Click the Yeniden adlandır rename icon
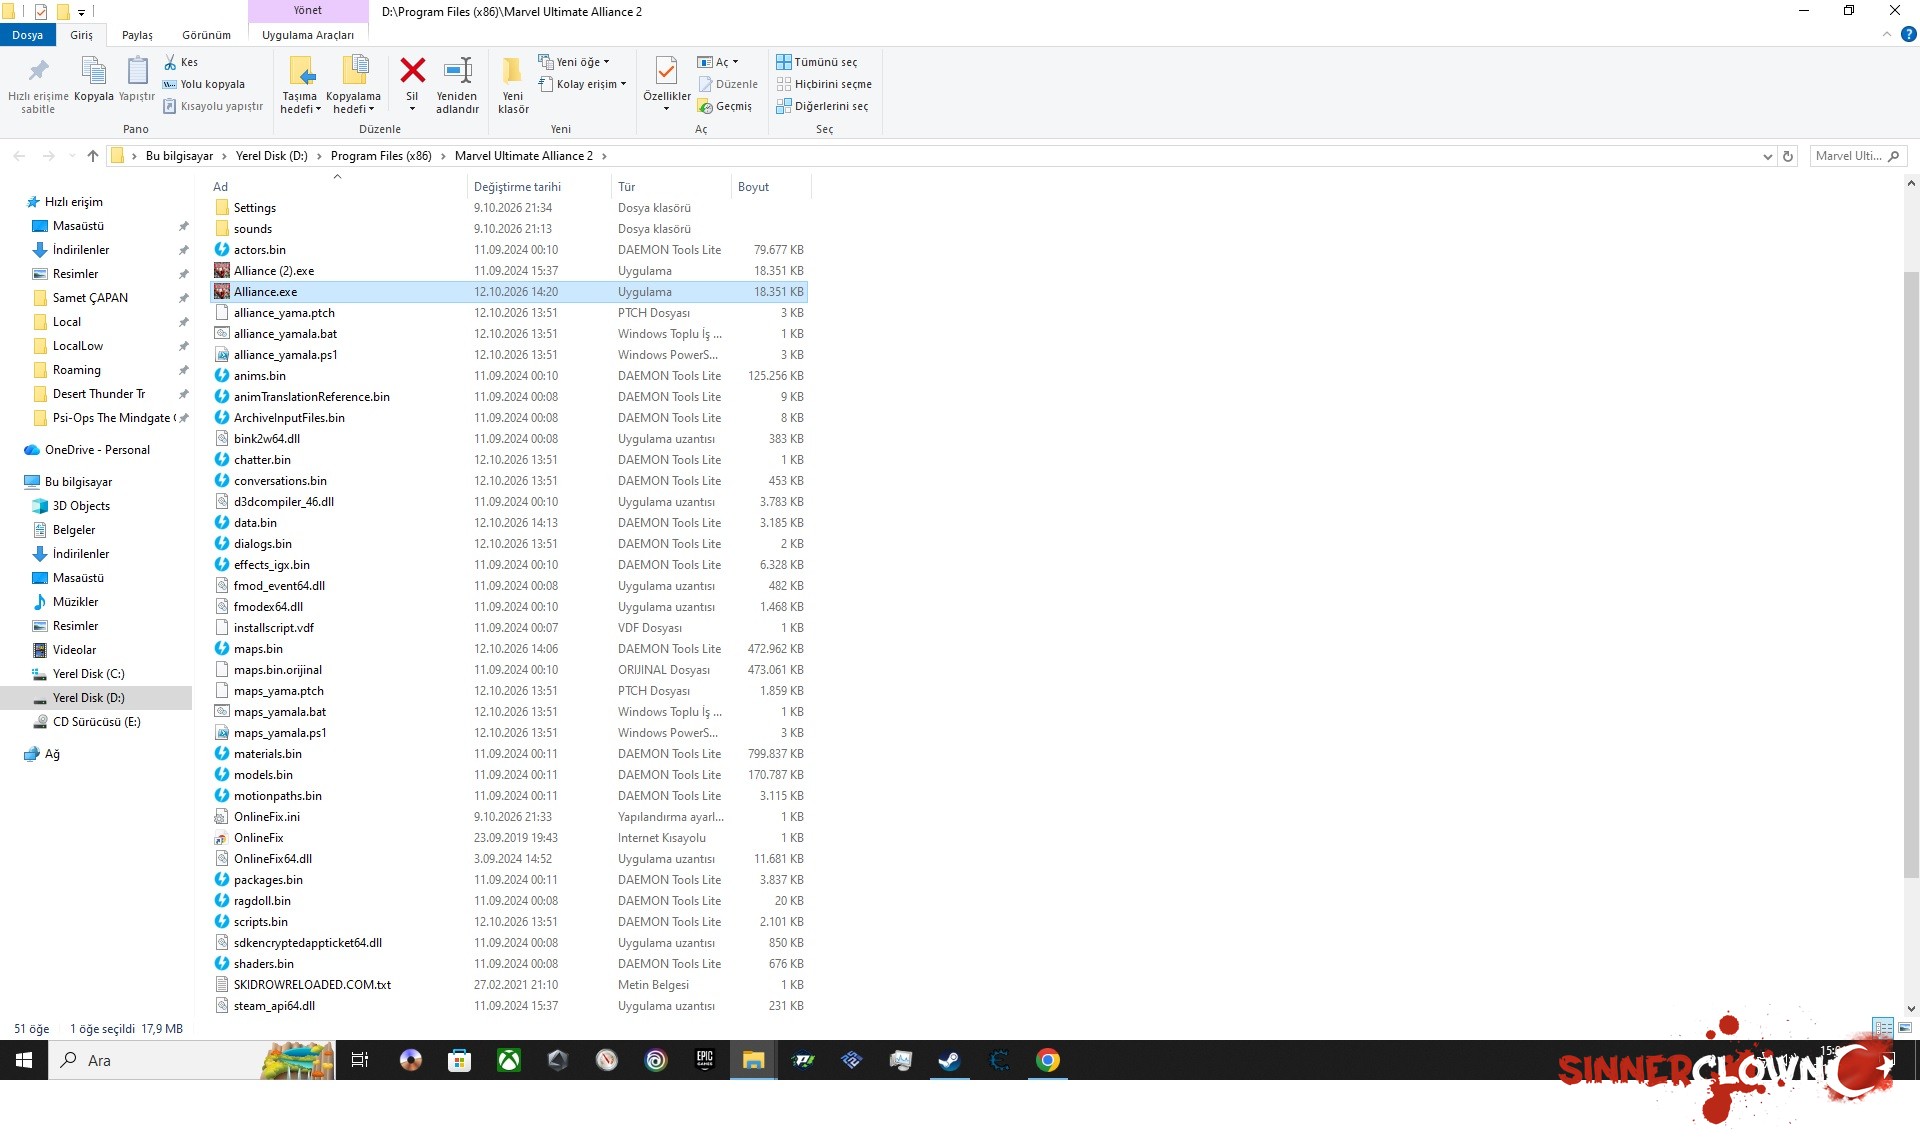This screenshot has height=1142, width=1920. click(457, 71)
